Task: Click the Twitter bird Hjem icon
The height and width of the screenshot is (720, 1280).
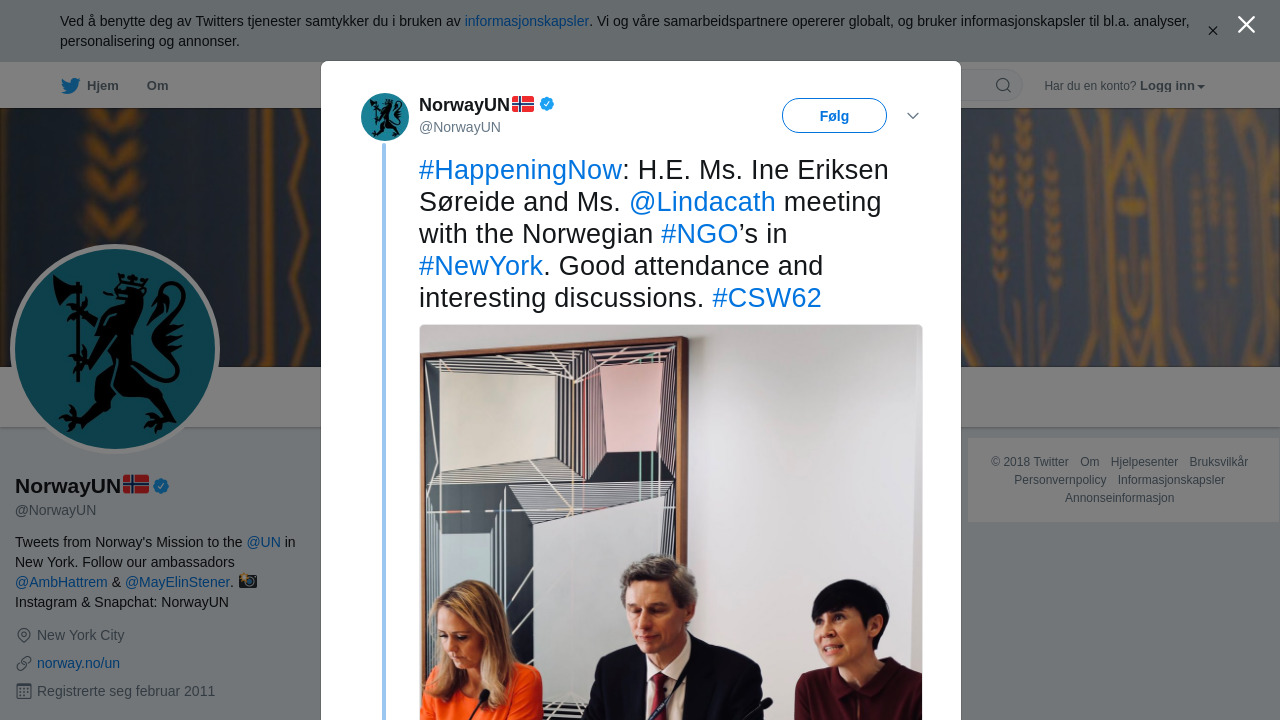Action: [x=70, y=86]
